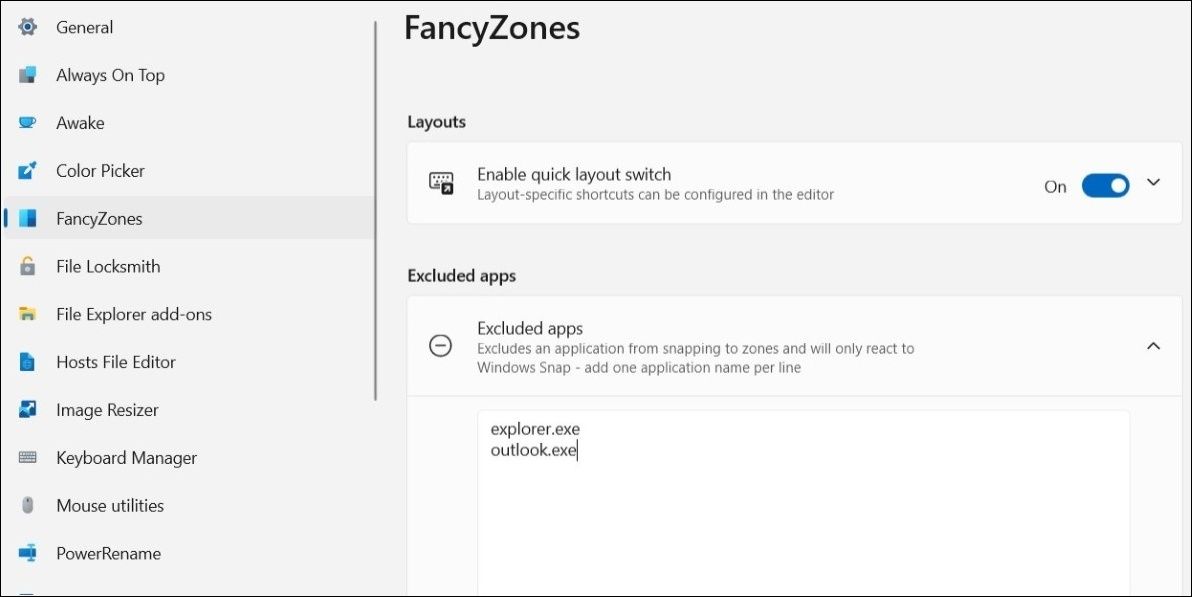Open File Explorer add-ons settings
The height and width of the screenshot is (597, 1192).
point(134,314)
